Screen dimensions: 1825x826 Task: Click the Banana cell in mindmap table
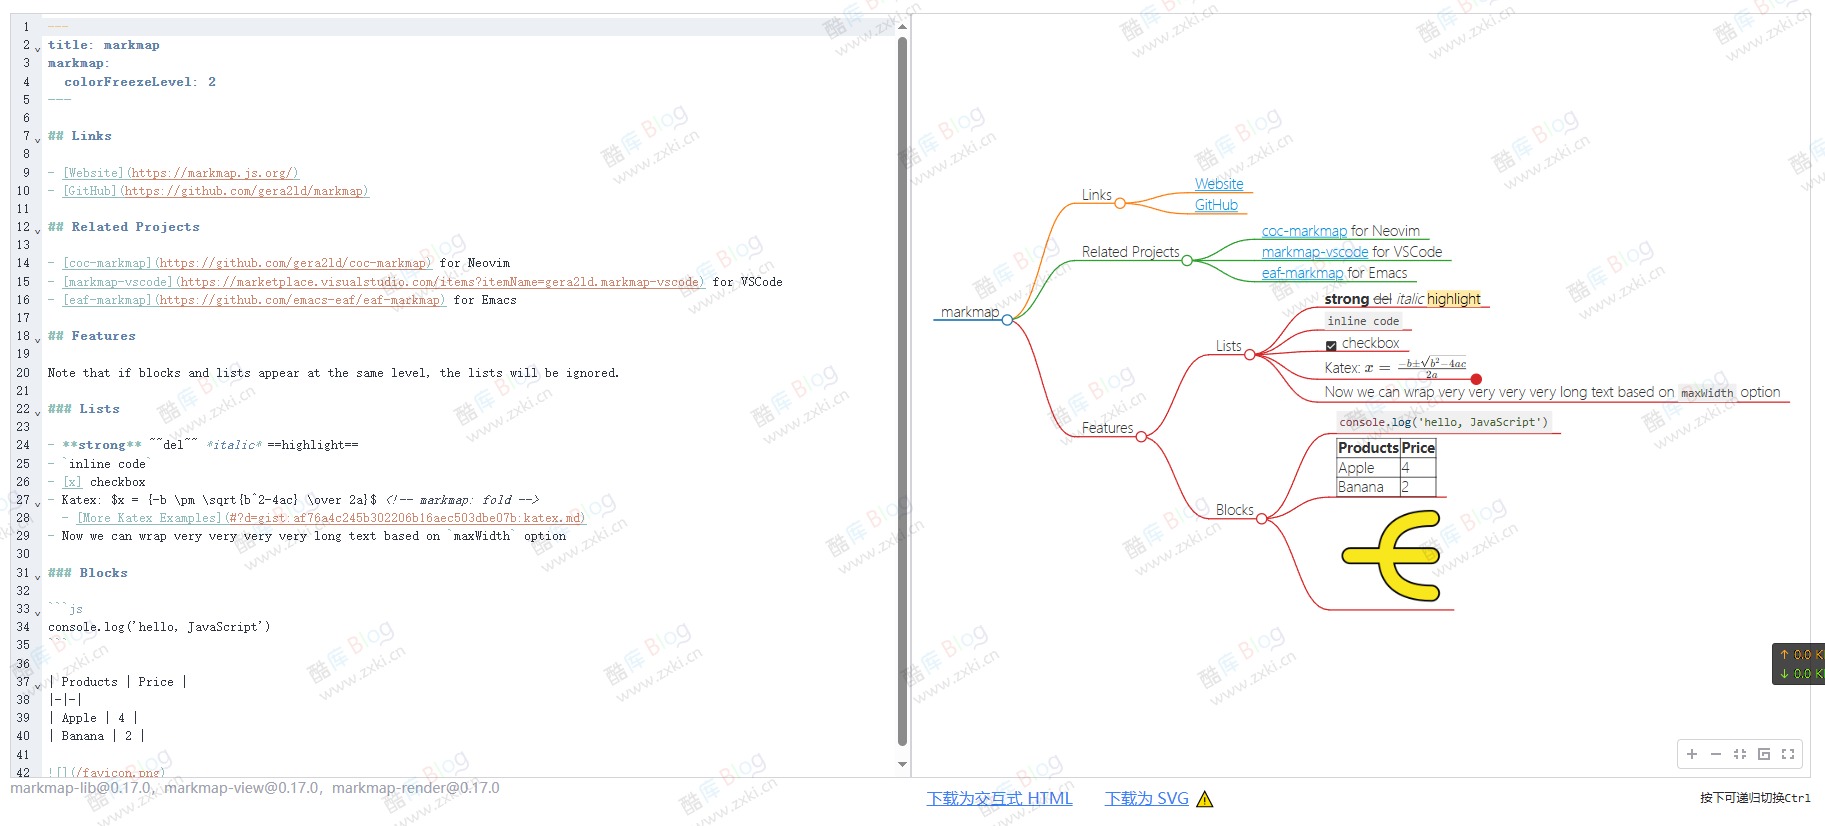[1367, 487]
